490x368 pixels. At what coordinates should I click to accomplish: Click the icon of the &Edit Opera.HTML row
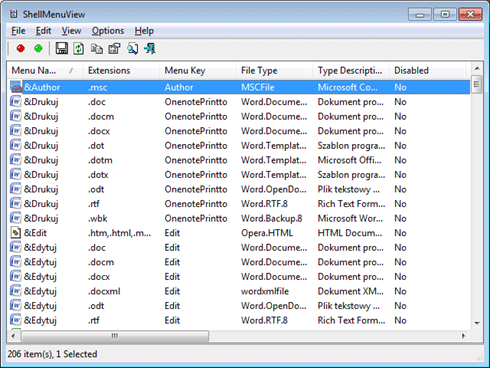(x=16, y=233)
